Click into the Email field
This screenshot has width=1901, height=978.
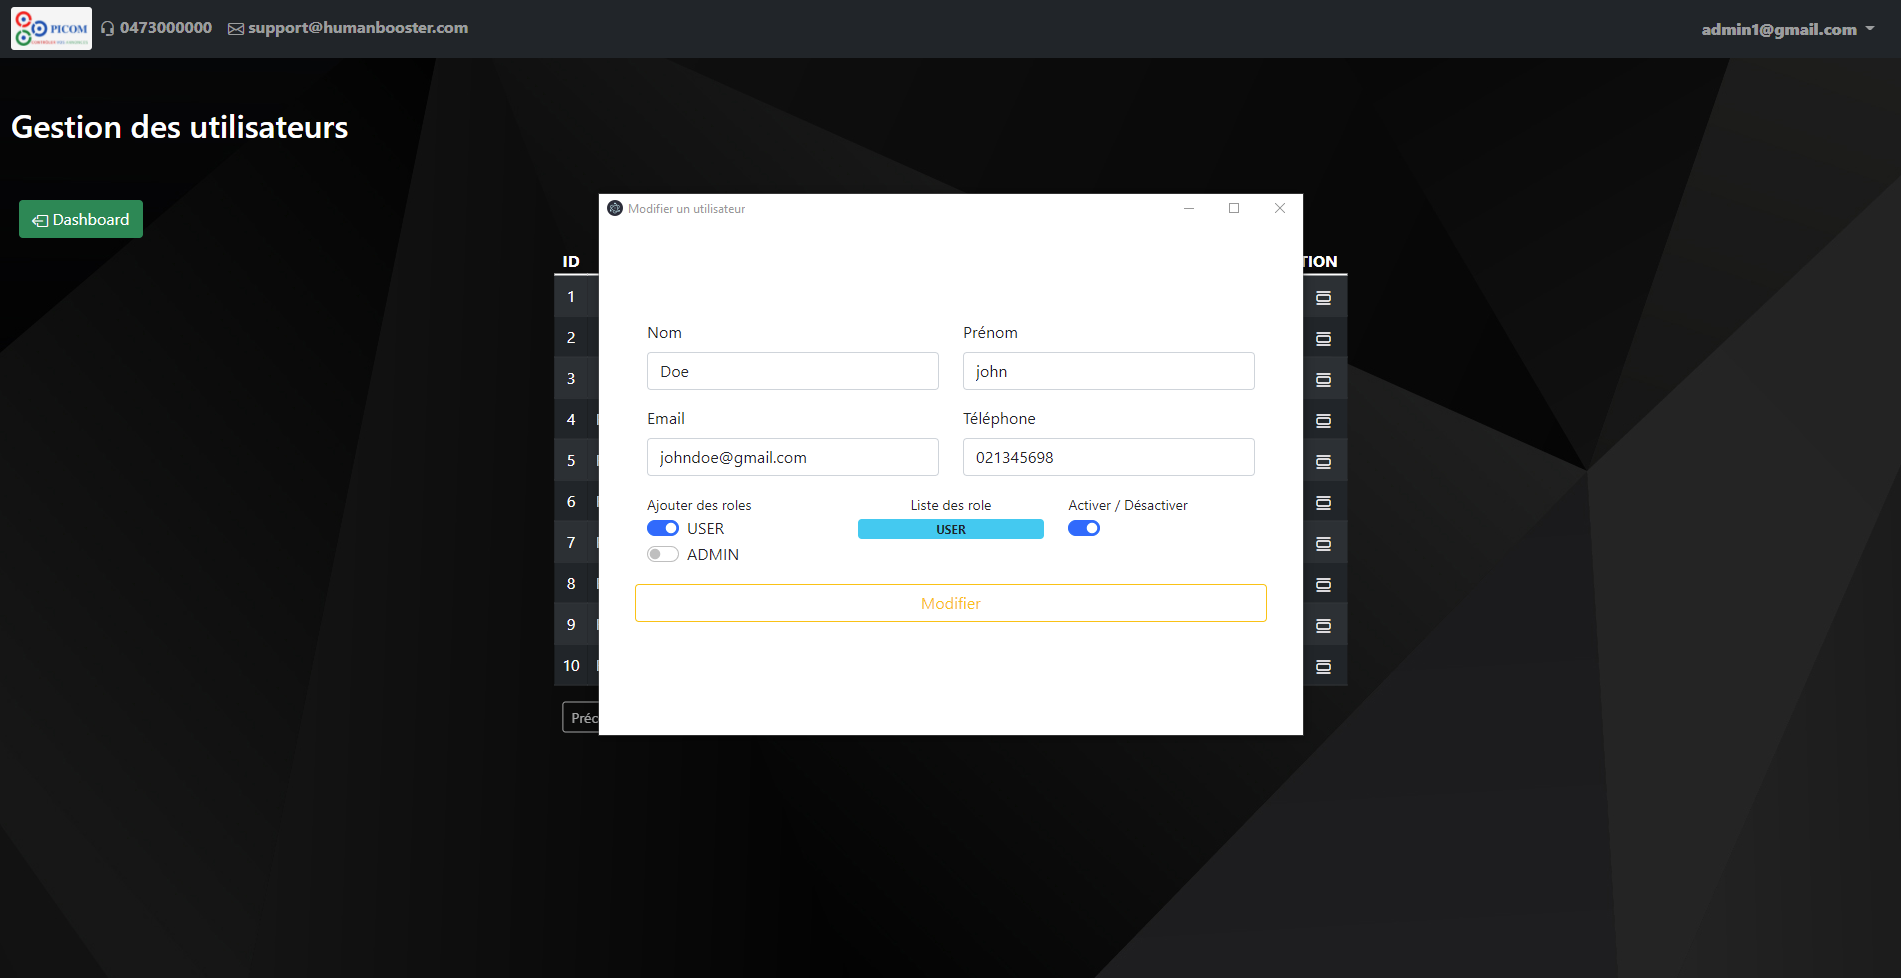[792, 457]
